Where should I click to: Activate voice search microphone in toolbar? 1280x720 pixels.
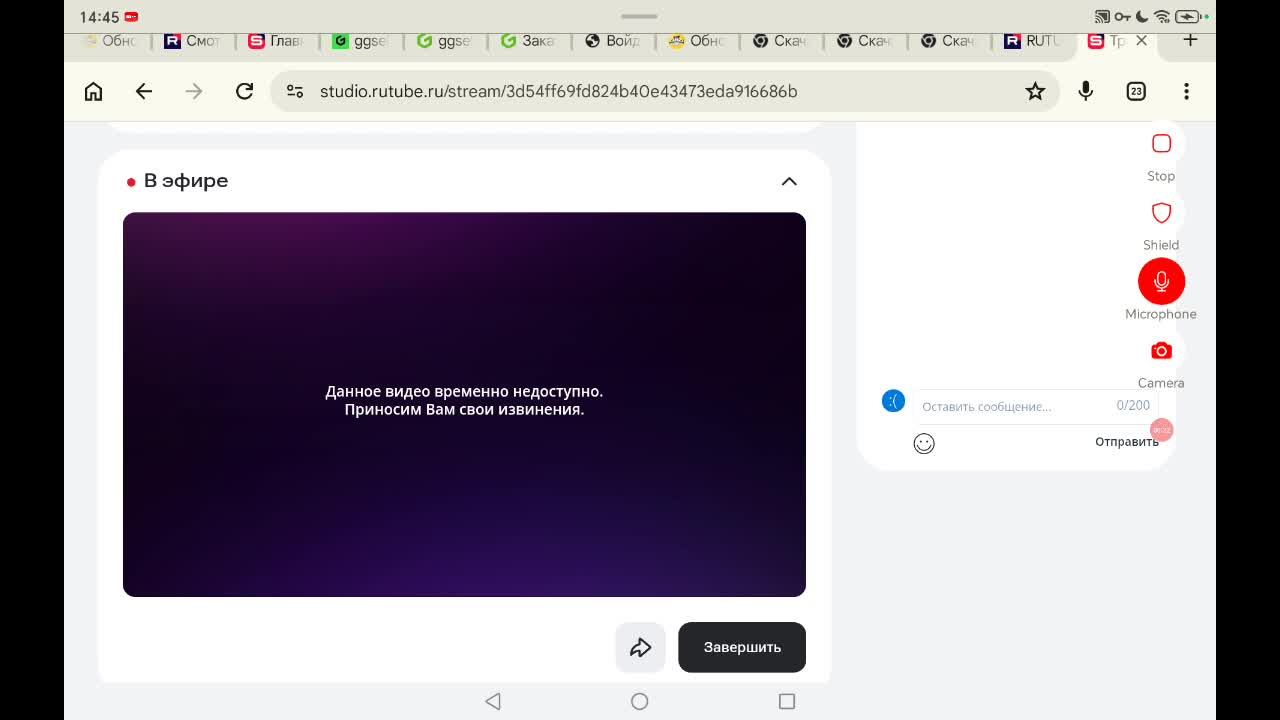tap(1085, 91)
